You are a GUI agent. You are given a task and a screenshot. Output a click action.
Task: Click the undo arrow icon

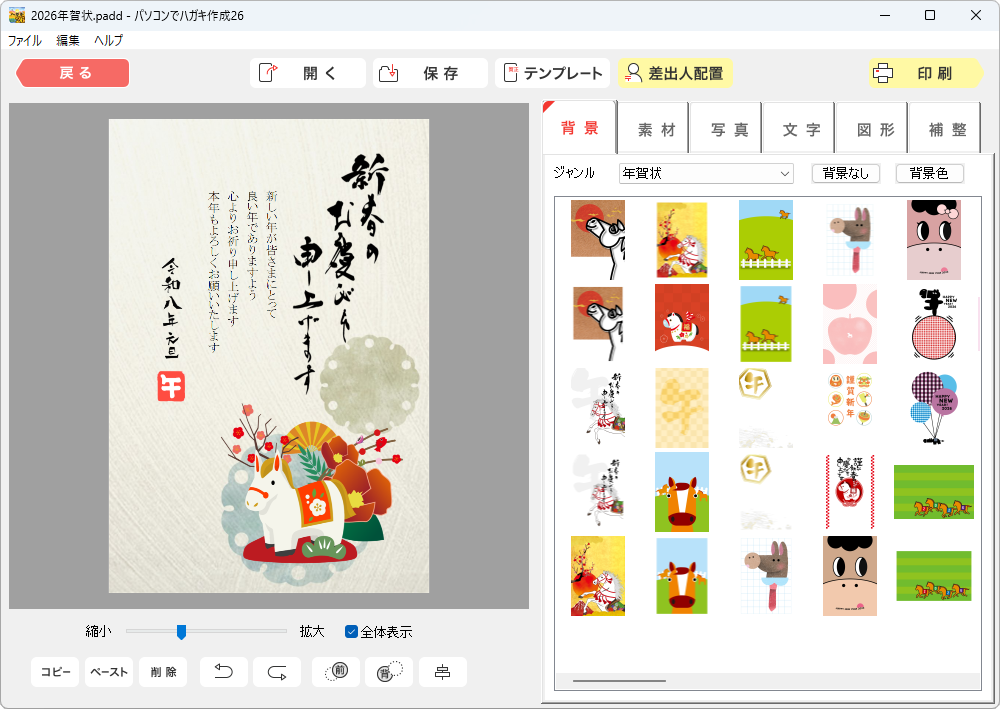[x=224, y=672]
